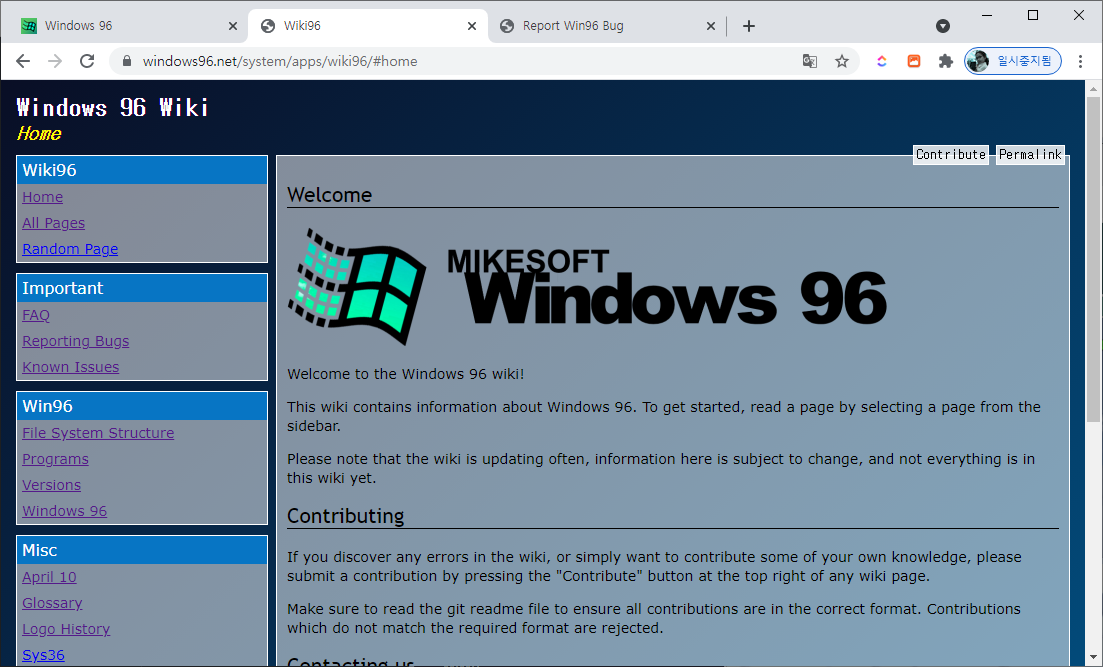The image size is (1103, 667).
Task: Open Chrome's three-dot menu
Action: point(1080,61)
